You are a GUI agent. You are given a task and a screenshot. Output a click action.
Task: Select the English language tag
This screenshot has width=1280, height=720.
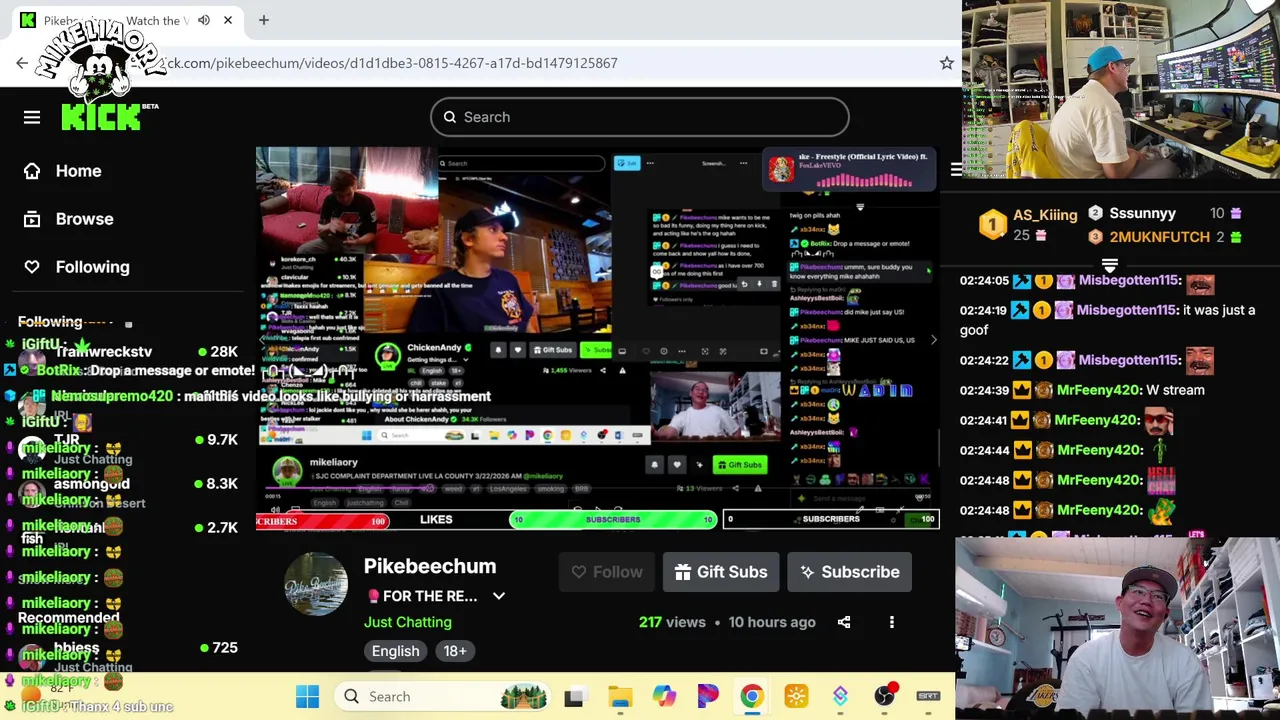(x=396, y=651)
